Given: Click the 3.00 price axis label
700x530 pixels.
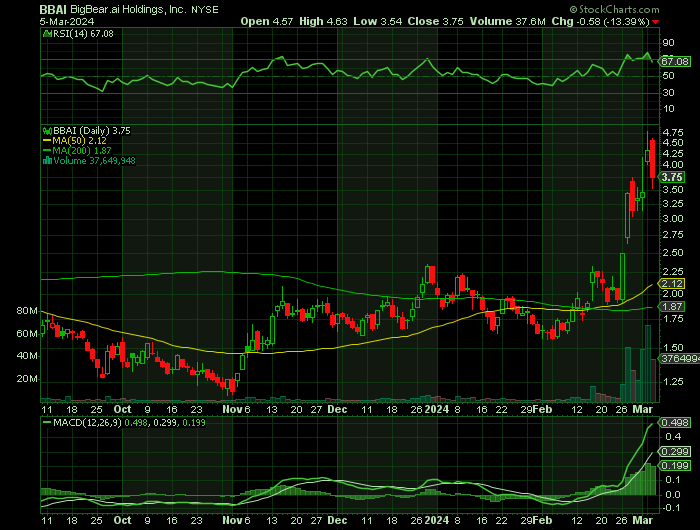Looking at the screenshot, I should 673,219.
